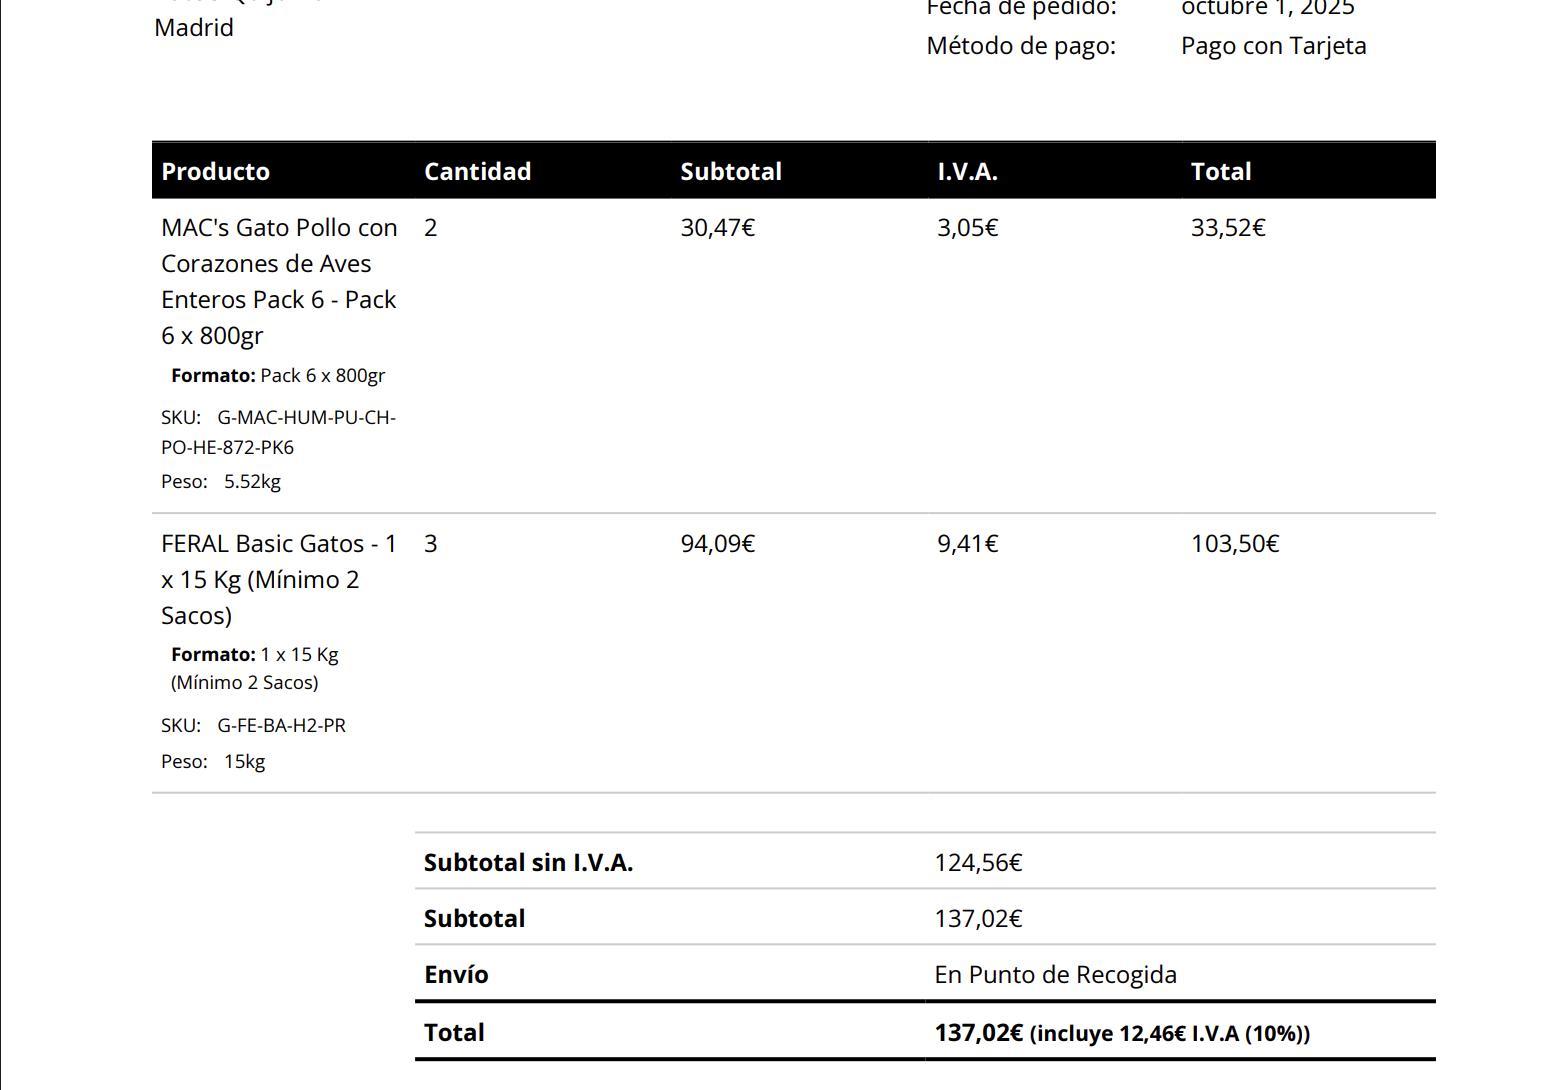Image resolution: width=1548 pixels, height=1090 pixels.
Task: Click the 9,41€ I.V.A. amount
Action: [967, 544]
